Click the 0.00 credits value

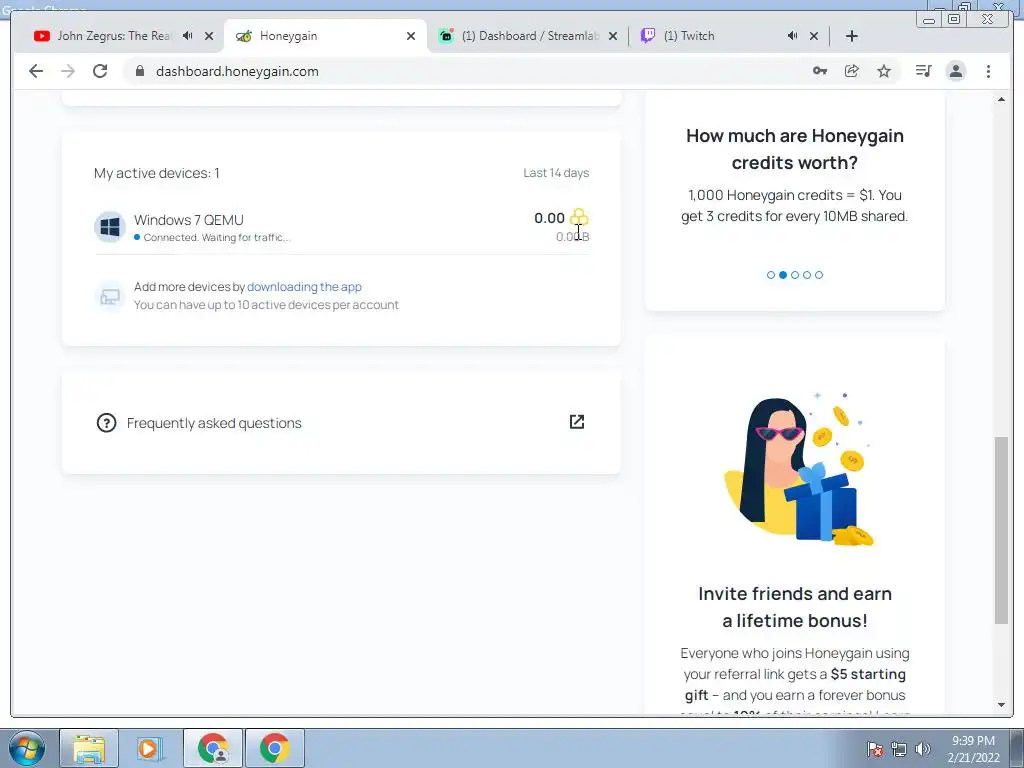549,218
